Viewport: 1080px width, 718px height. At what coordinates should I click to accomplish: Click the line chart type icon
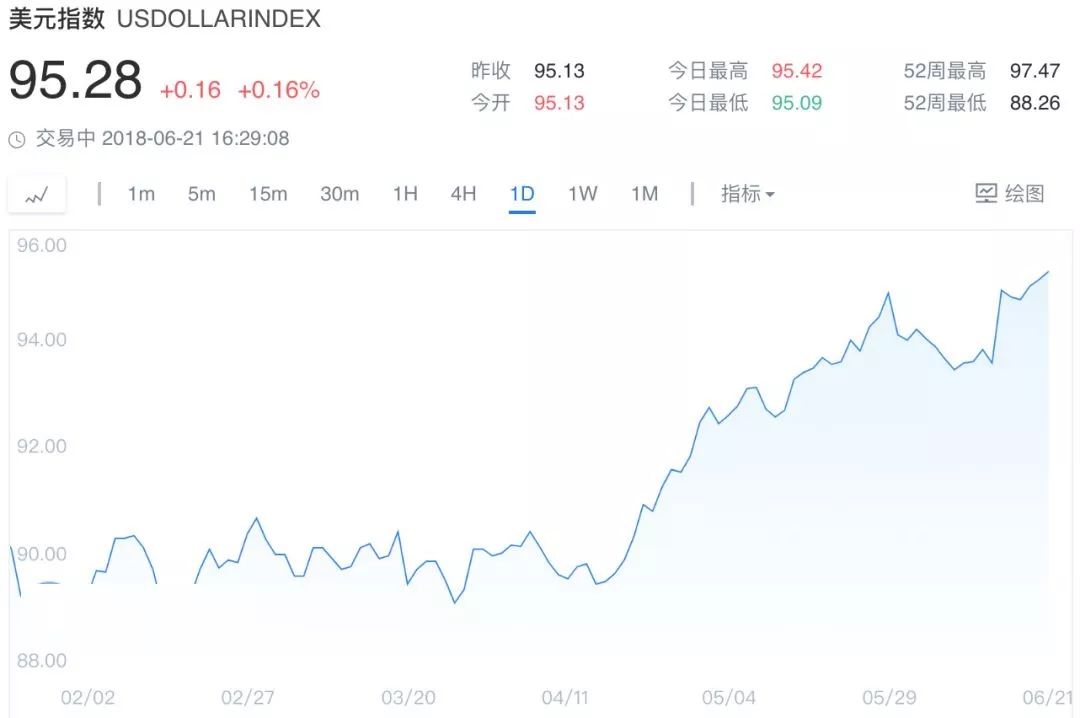pos(37,195)
